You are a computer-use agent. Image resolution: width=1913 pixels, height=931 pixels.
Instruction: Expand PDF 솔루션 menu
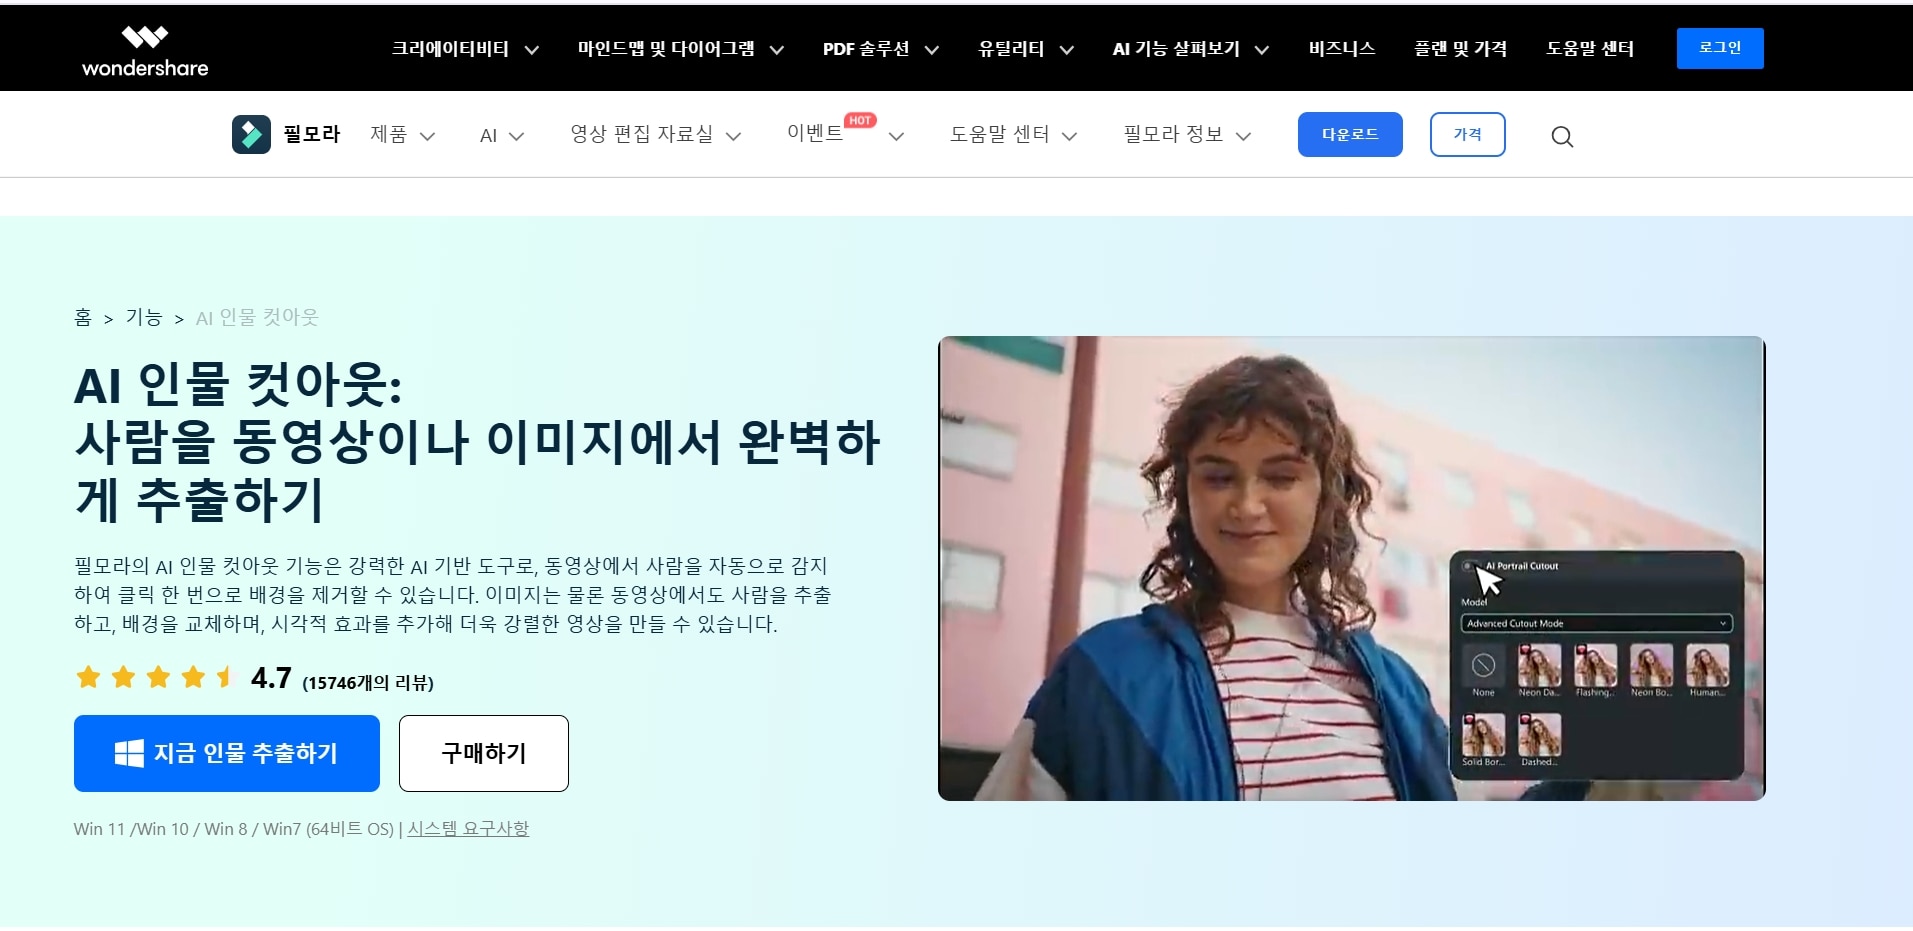point(880,49)
